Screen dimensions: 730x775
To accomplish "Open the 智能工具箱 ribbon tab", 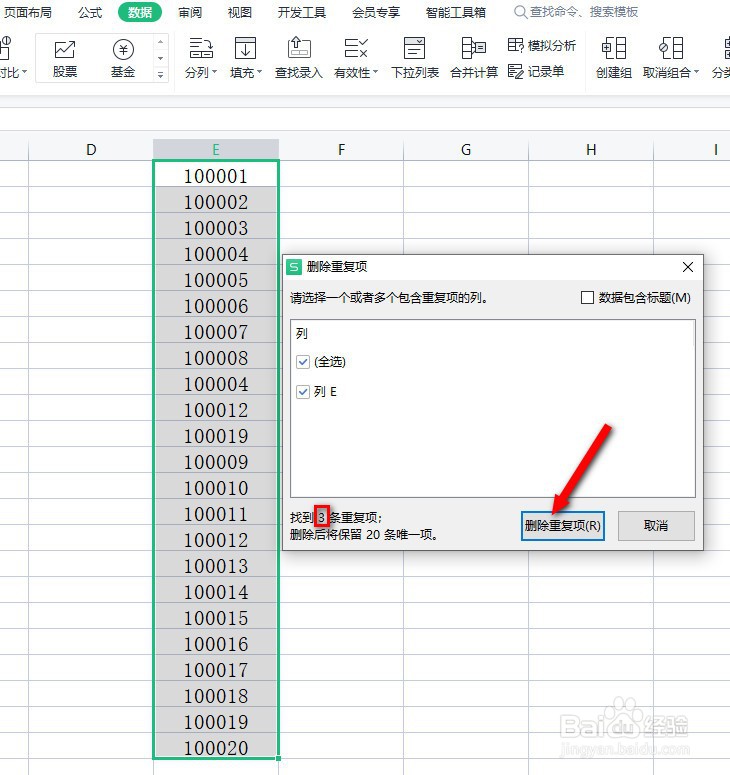I will [x=456, y=12].
